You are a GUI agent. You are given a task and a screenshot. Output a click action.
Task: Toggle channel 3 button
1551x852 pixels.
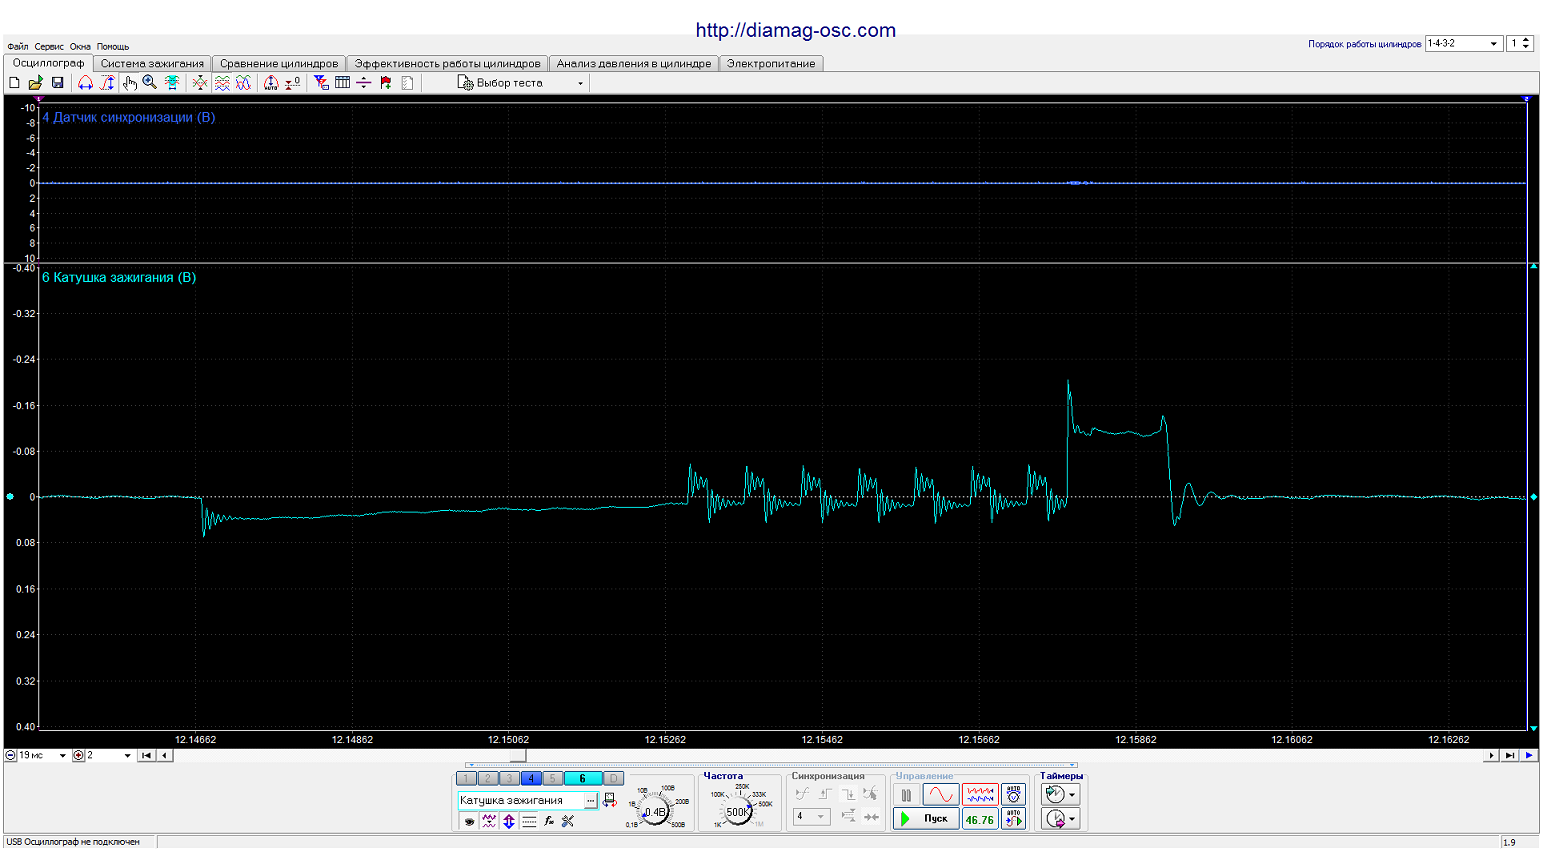point(510,779)
